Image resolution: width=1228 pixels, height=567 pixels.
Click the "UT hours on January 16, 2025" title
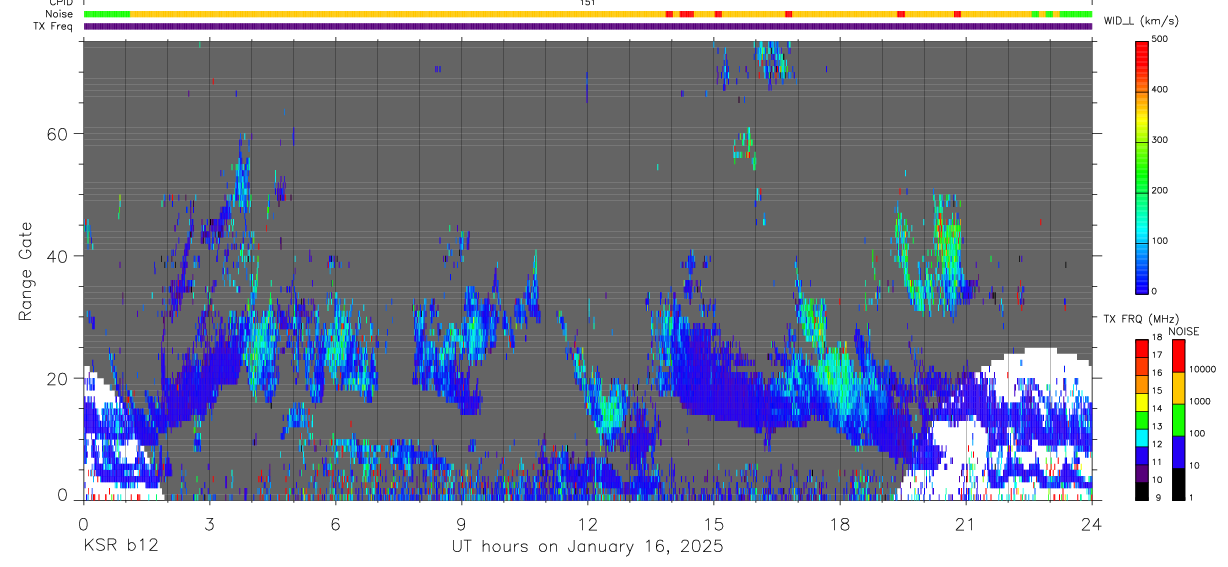pos(587,547)
